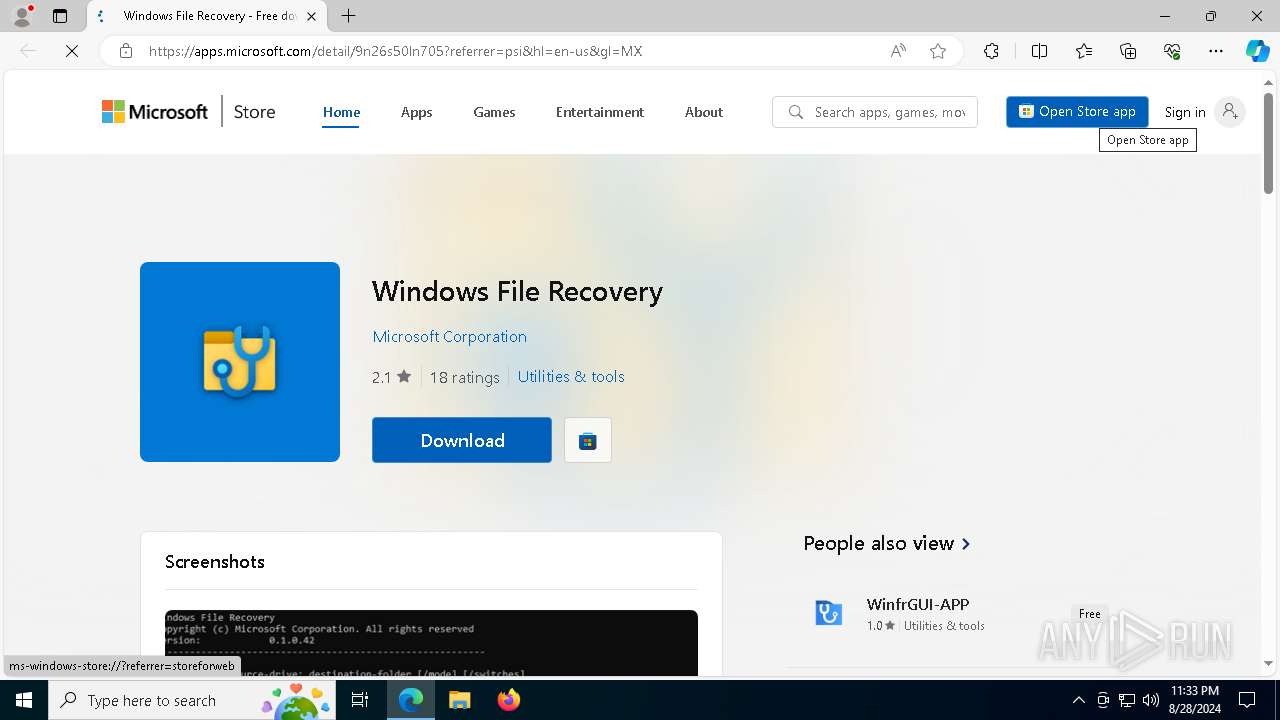This screenshot has width=1280, height=720.
Task: Open File Explorer from taskbar
Action: pyautogui.click(x=460, y=700)
